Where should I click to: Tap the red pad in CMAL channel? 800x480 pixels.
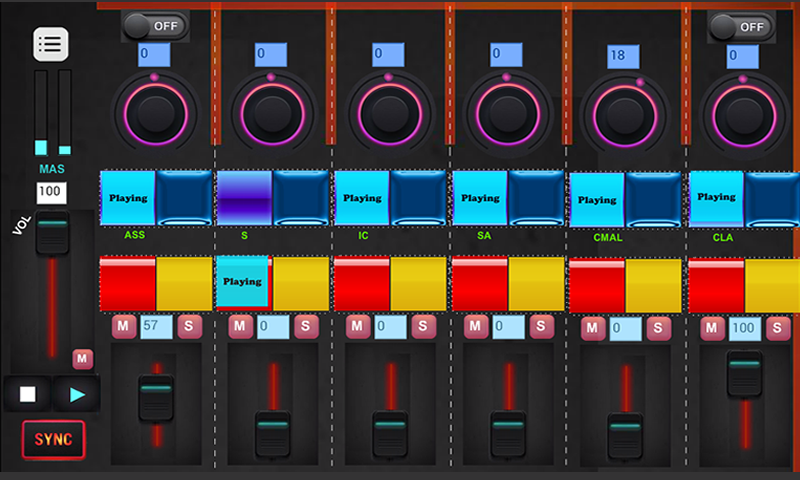point(597,286)
